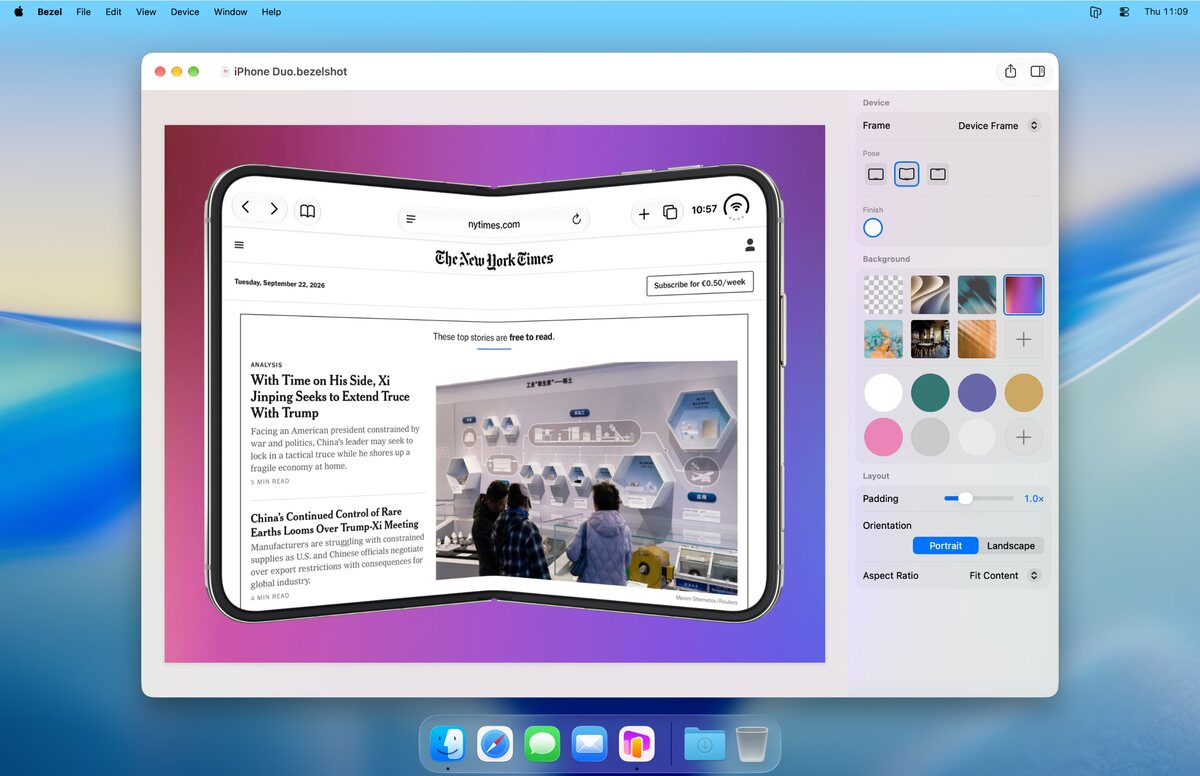Click Subscribe for €0.50/week button
The image size is (1200, 776).
click(700, 284)
